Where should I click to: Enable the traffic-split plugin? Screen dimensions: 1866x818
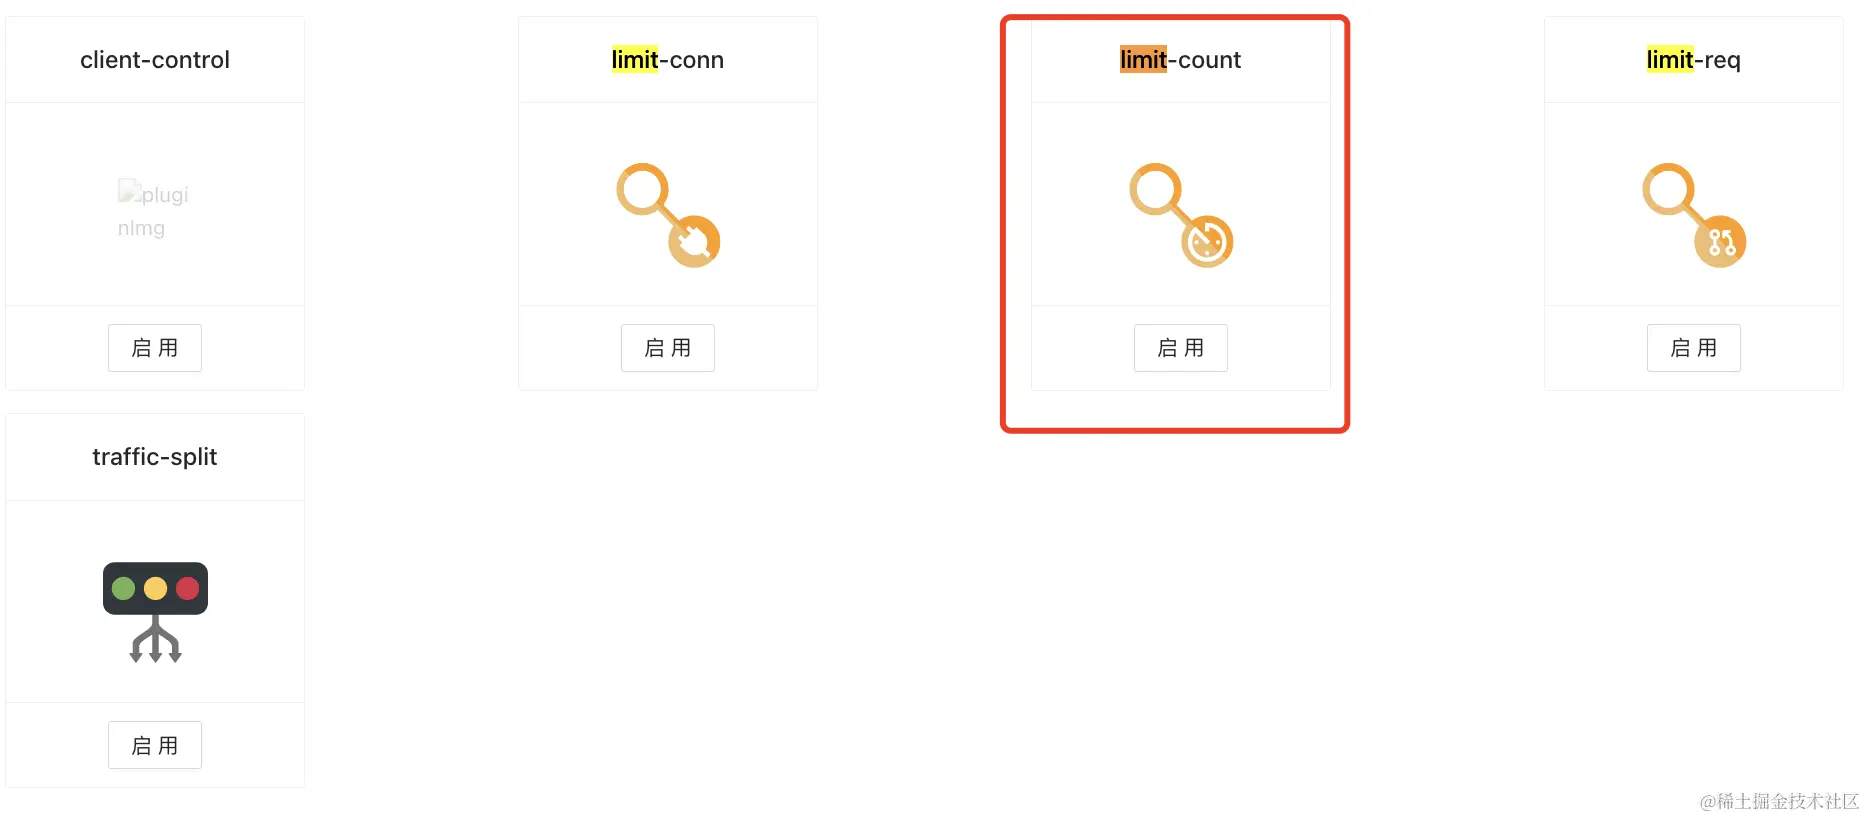(x=155, y=745)
